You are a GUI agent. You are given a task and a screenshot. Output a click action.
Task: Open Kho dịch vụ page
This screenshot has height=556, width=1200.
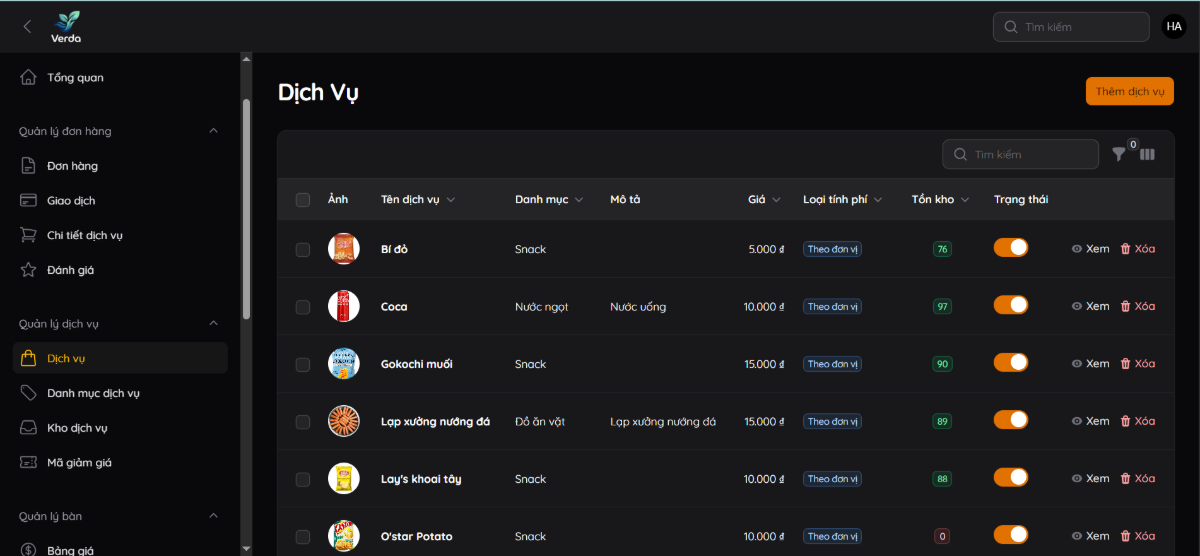click(120, 428)
